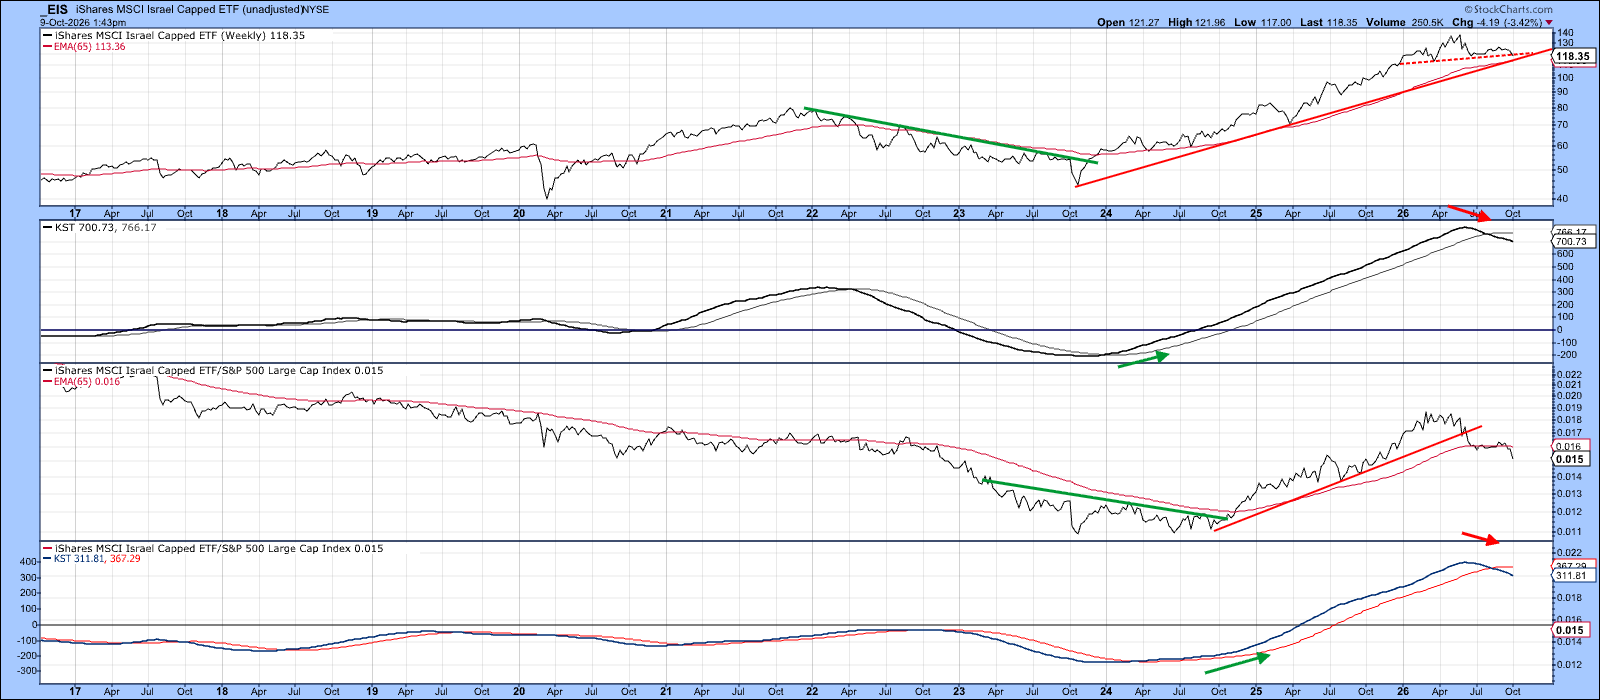
Task: Click the '9-Oct-2026 1:43pm' timestamp
Action: [x=83, y=22]
